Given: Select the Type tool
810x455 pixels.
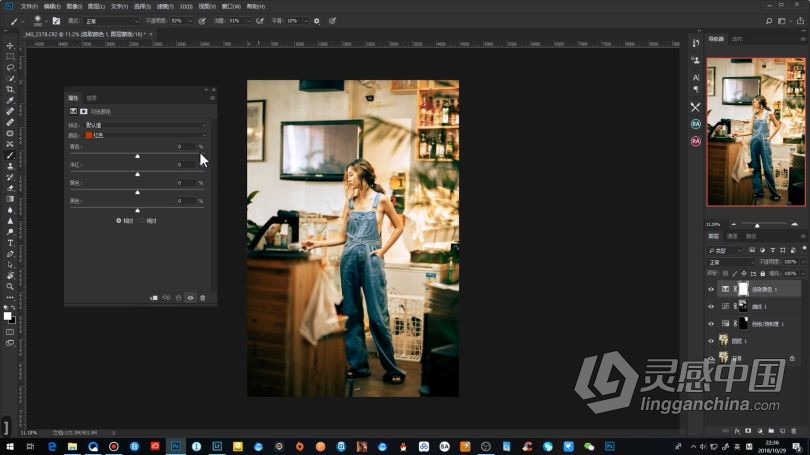Looking at the screenshot, I should point(10,243).
